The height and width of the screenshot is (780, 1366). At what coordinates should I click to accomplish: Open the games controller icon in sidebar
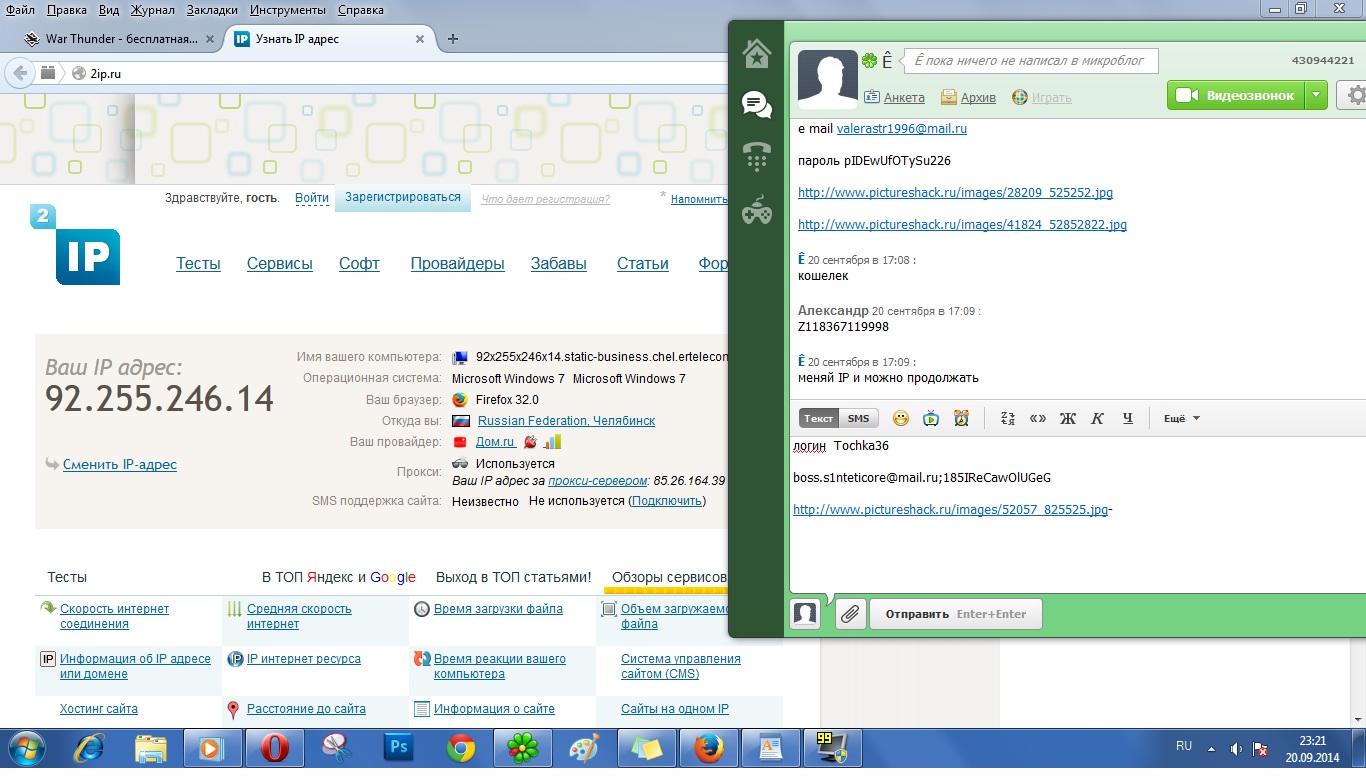[757, 208]
